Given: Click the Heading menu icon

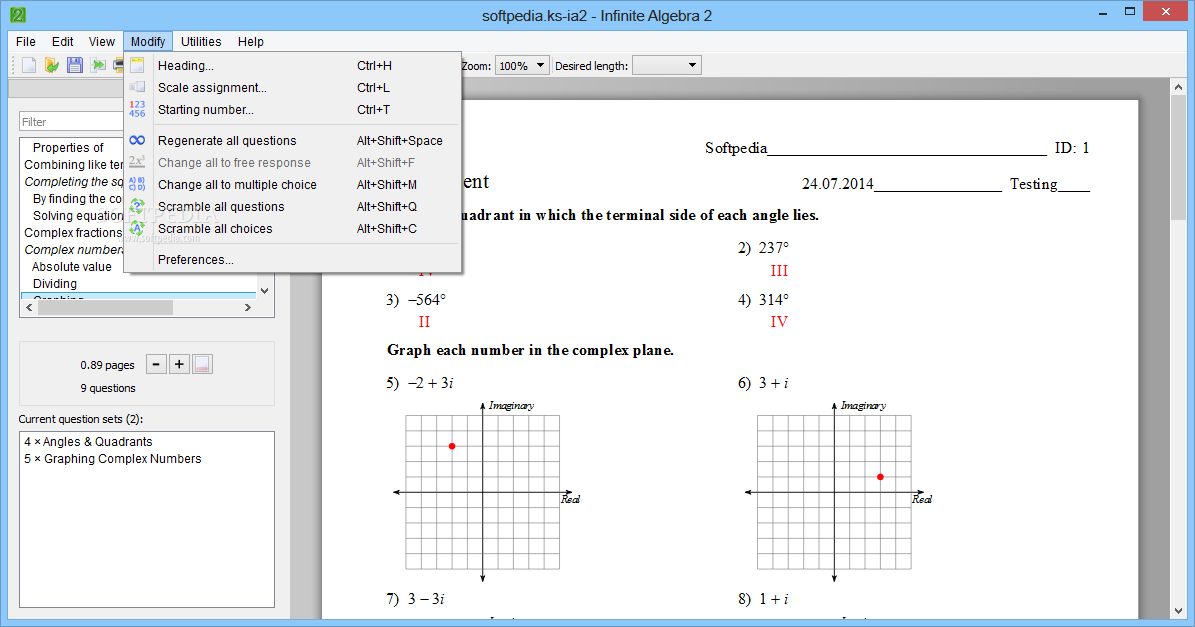Looking at the screenshot, I should 137,66.
